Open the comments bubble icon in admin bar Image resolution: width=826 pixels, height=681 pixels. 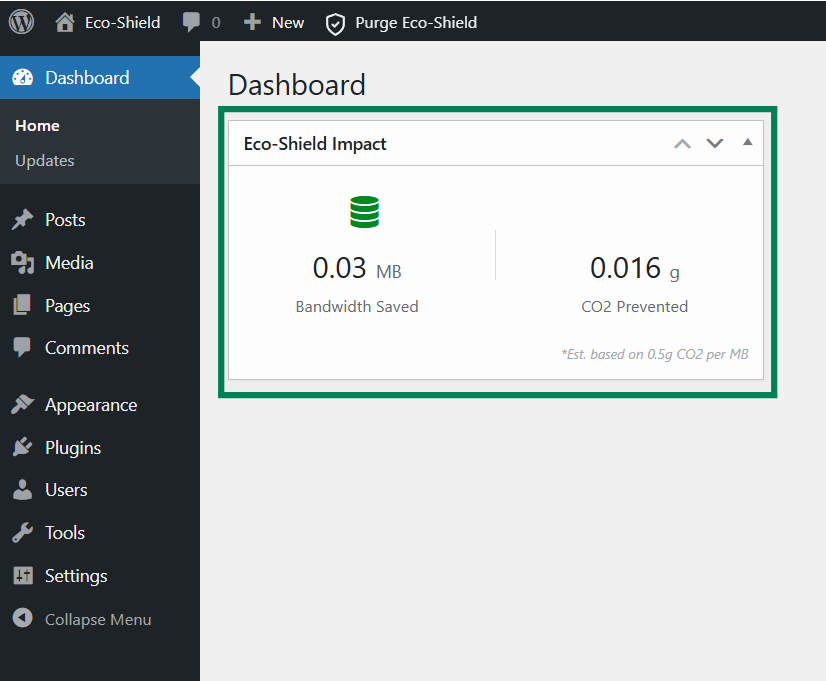[x=191, y=22]
